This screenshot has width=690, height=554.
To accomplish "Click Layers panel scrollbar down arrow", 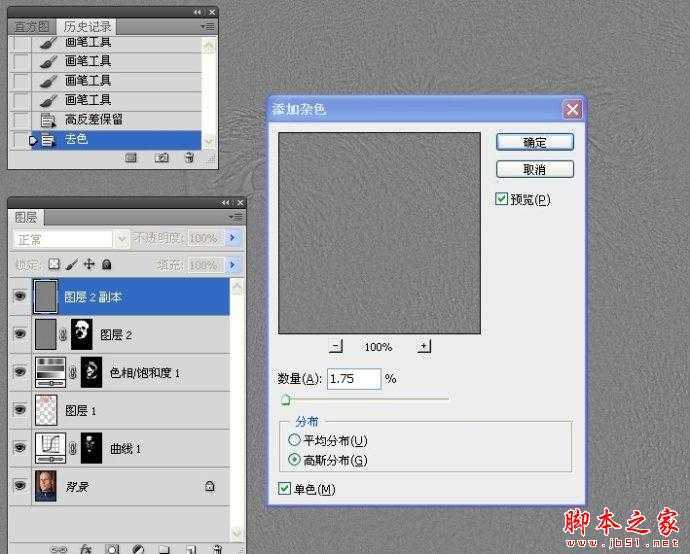I will 237,533.
